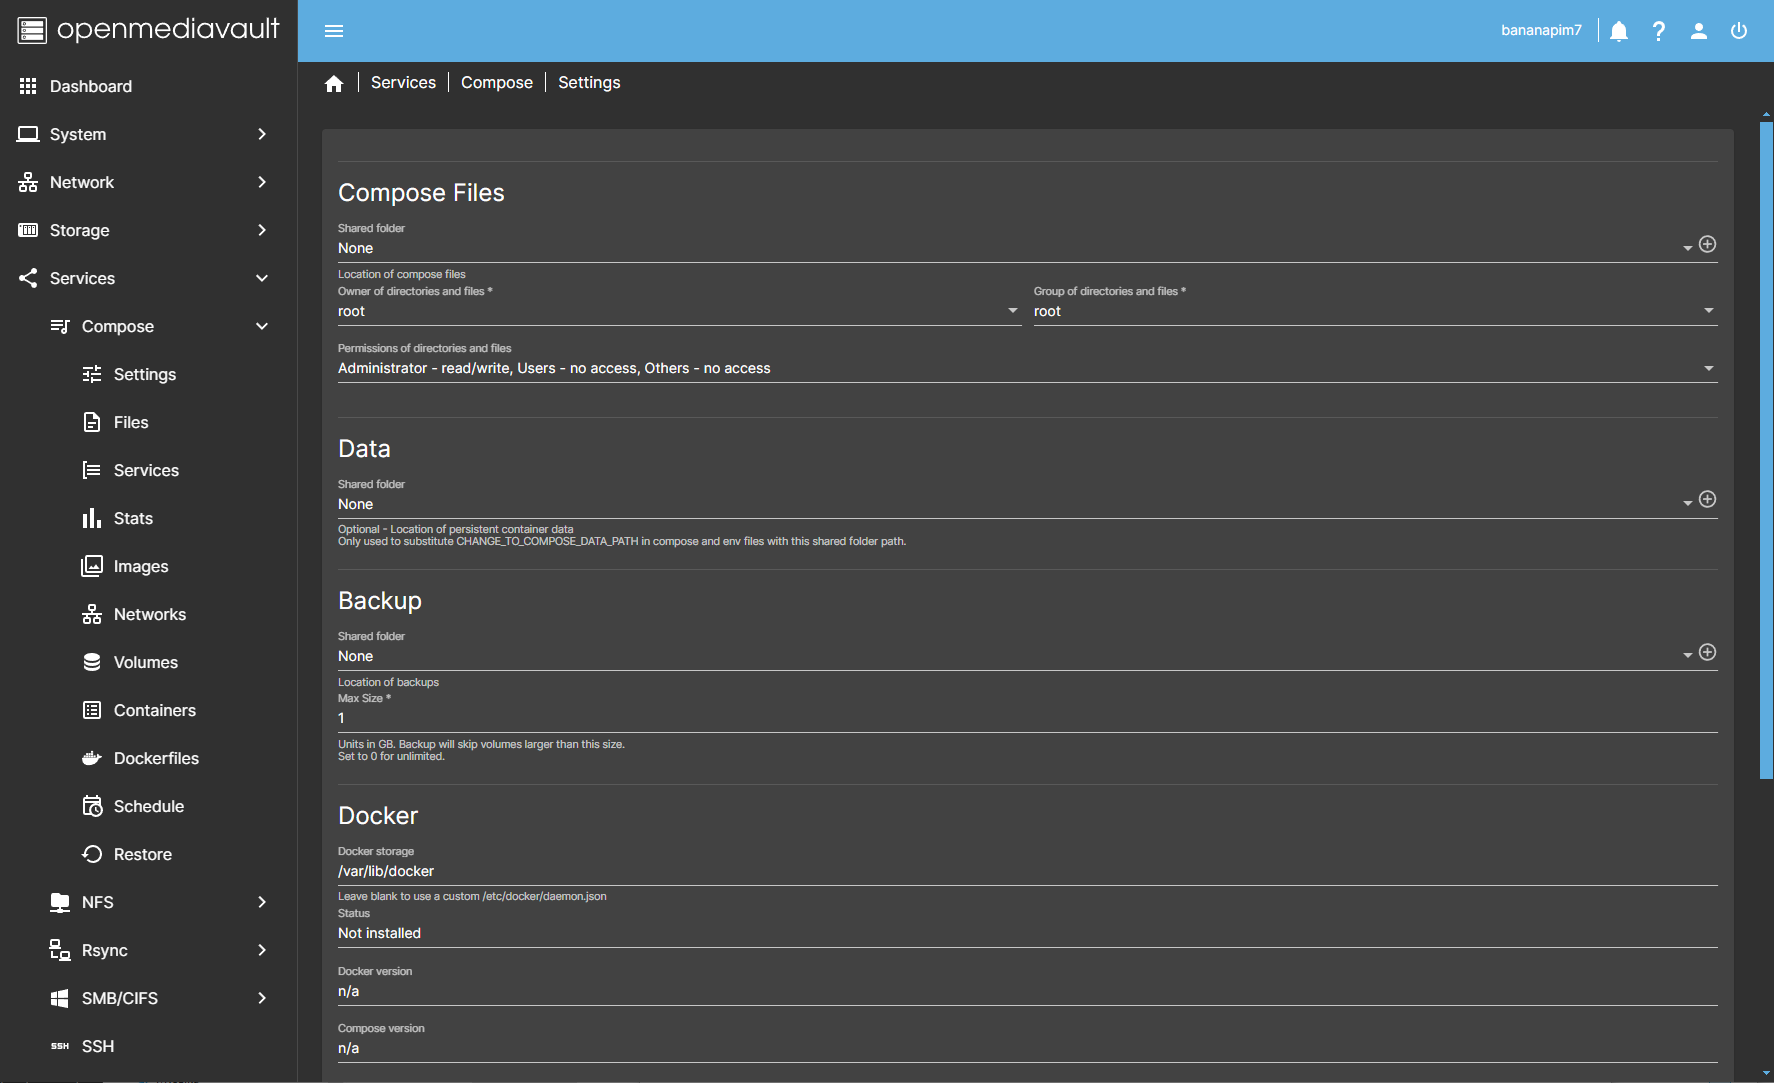Open Compose Files sidebar item
The height and width of the screenshot is (1083, 1774).
pos(148,422)
